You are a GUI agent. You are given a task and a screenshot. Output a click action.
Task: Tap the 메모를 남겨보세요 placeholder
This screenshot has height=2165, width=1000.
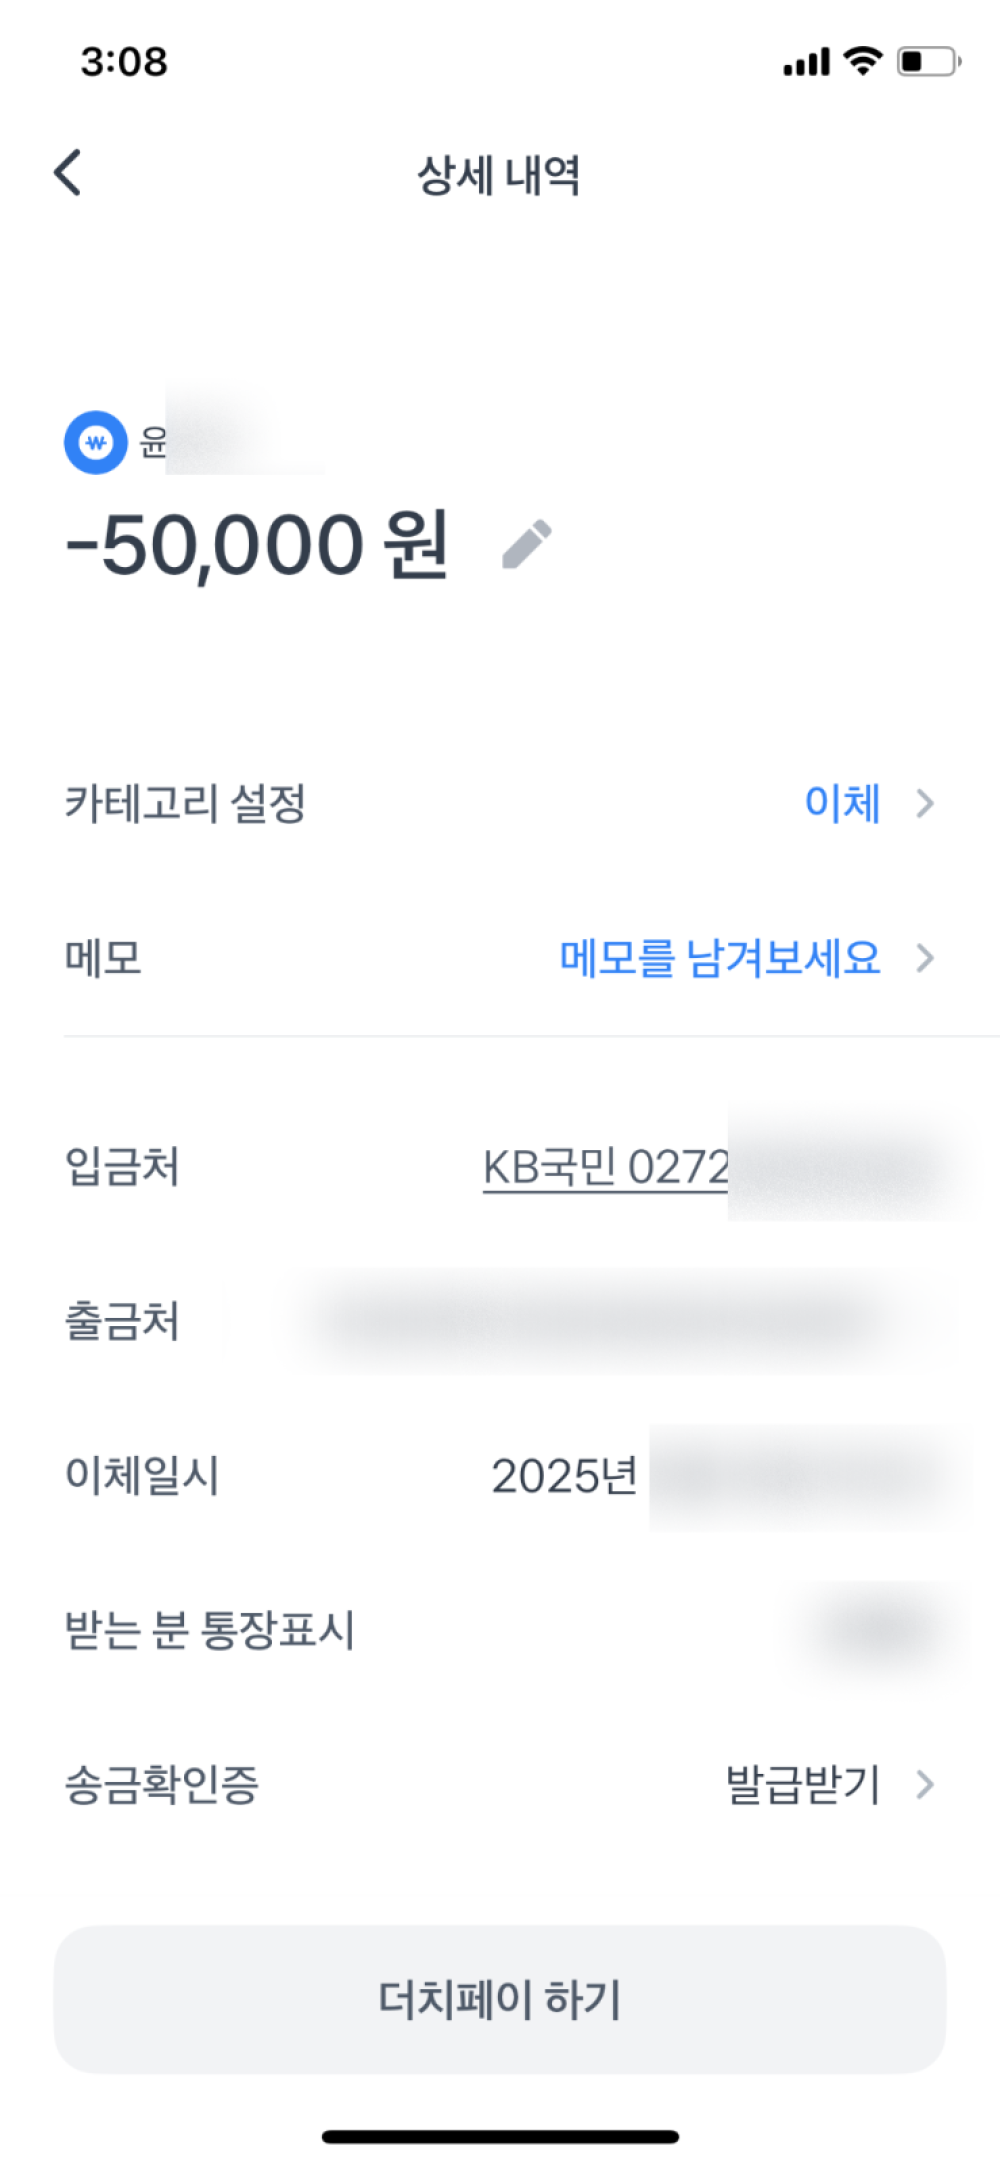[720, 958]
